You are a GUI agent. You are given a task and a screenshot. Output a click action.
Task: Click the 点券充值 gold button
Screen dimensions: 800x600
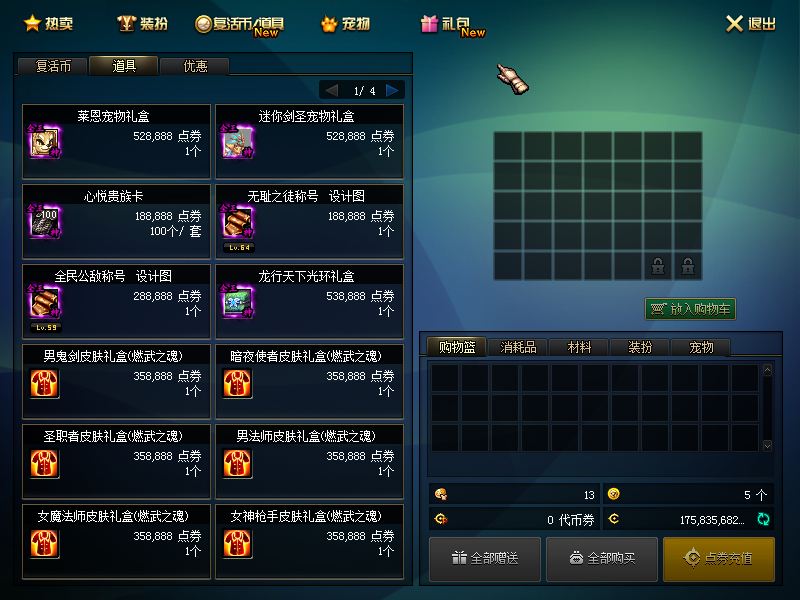click(719, 559)
